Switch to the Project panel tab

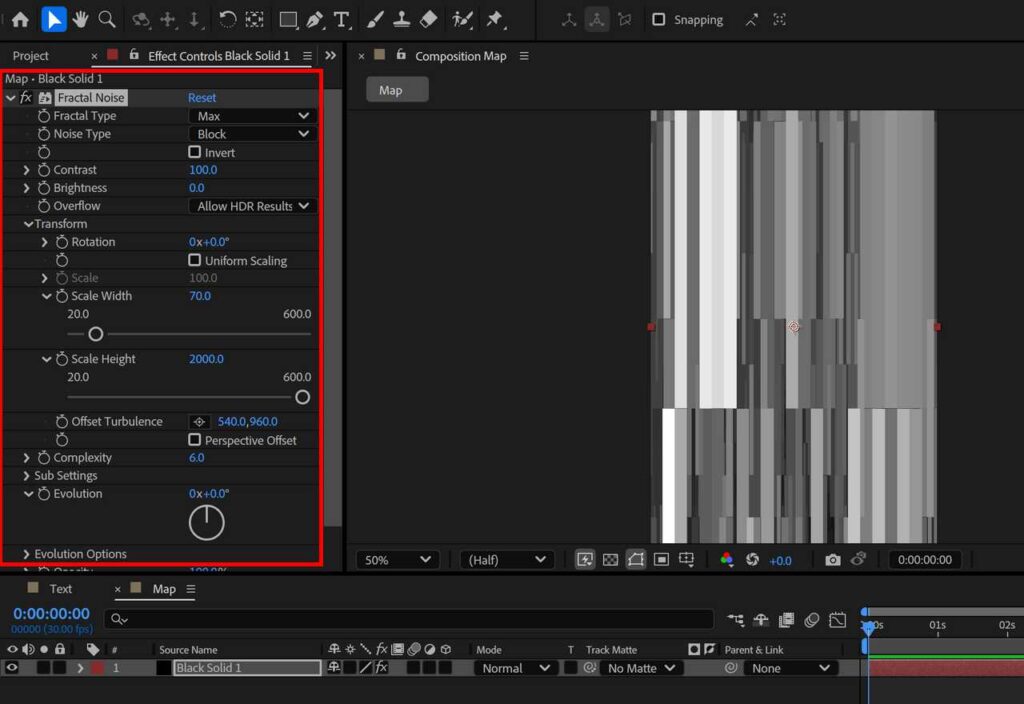tap(31, 56)
